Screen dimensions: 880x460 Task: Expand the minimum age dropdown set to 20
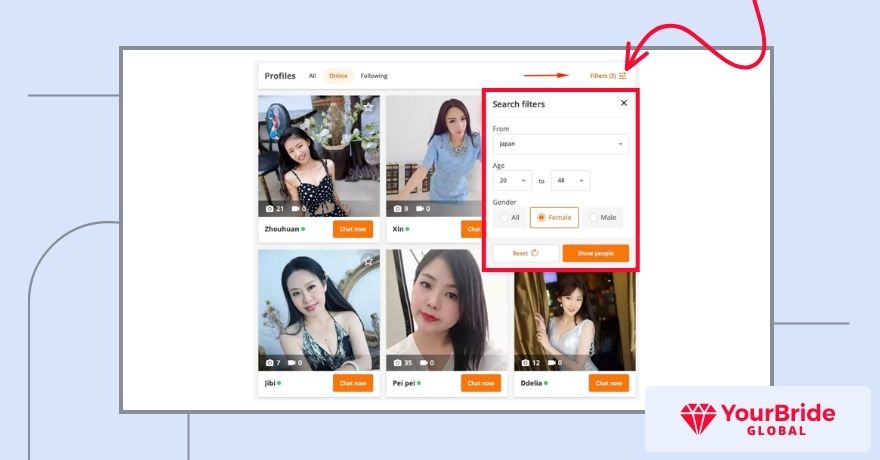512,181
